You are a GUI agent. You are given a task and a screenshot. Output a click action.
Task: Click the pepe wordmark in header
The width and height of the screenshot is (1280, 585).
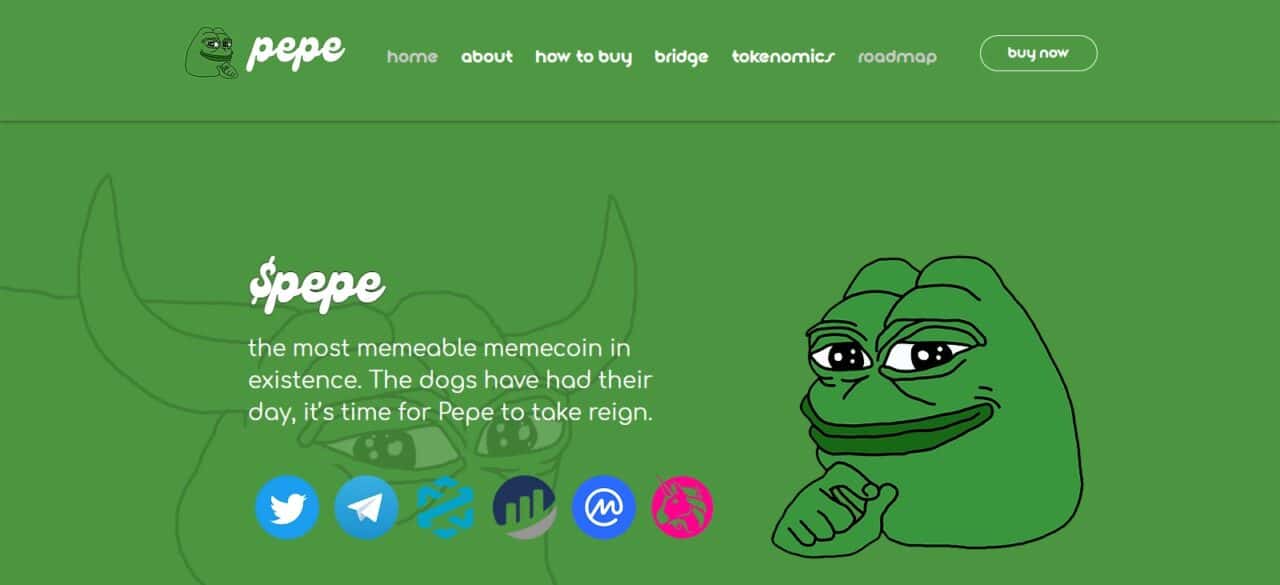[x=295, y=50]
